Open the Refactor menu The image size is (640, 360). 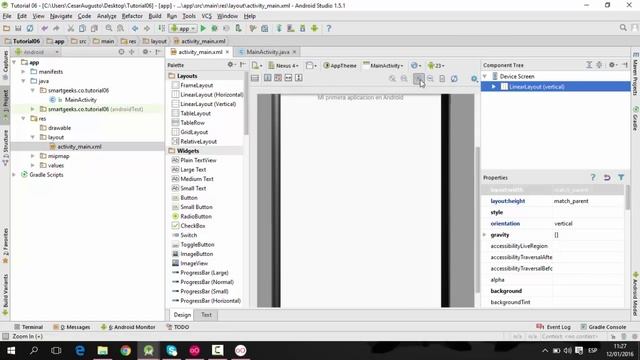tap(132, 16)
